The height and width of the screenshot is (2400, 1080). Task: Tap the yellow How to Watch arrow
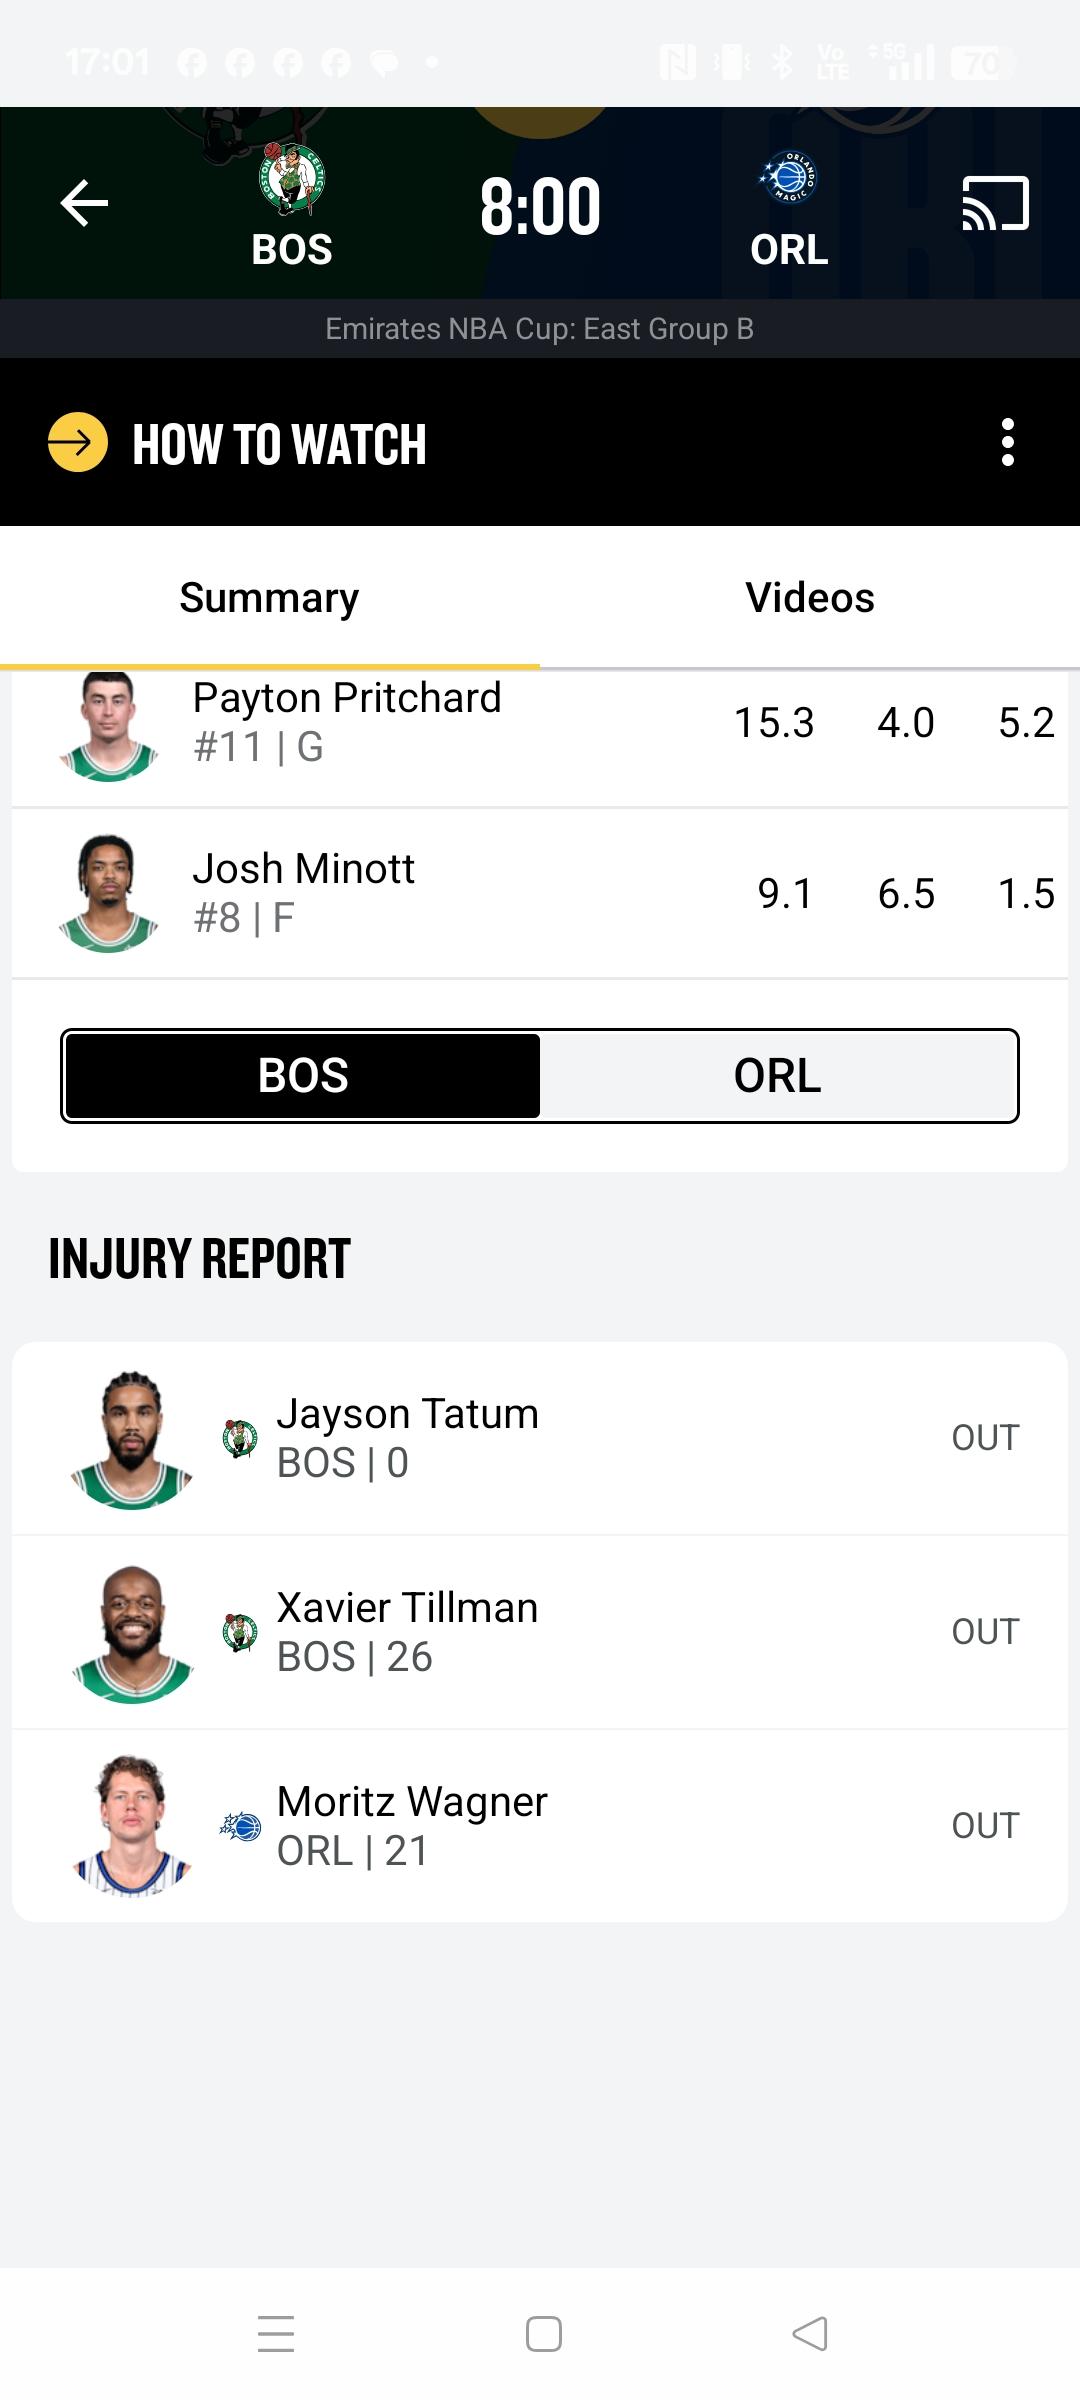pos(78,442)
